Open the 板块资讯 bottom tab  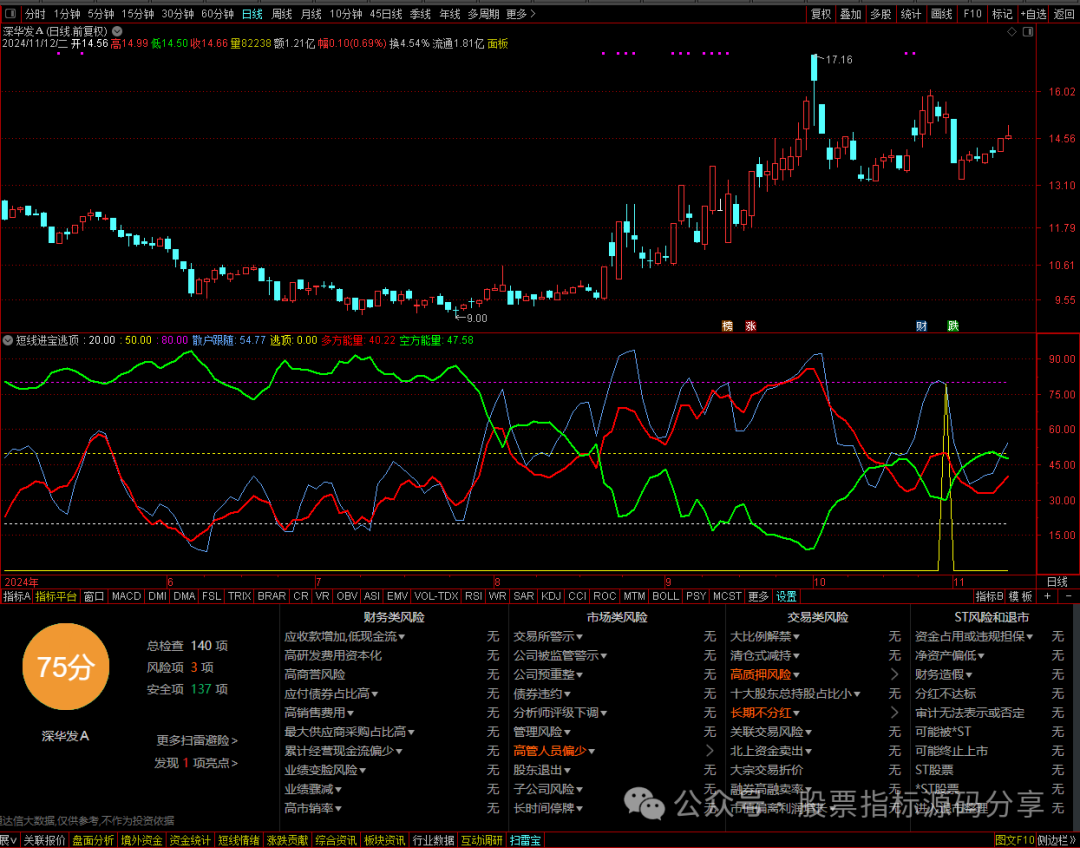(x=384, y=840)
